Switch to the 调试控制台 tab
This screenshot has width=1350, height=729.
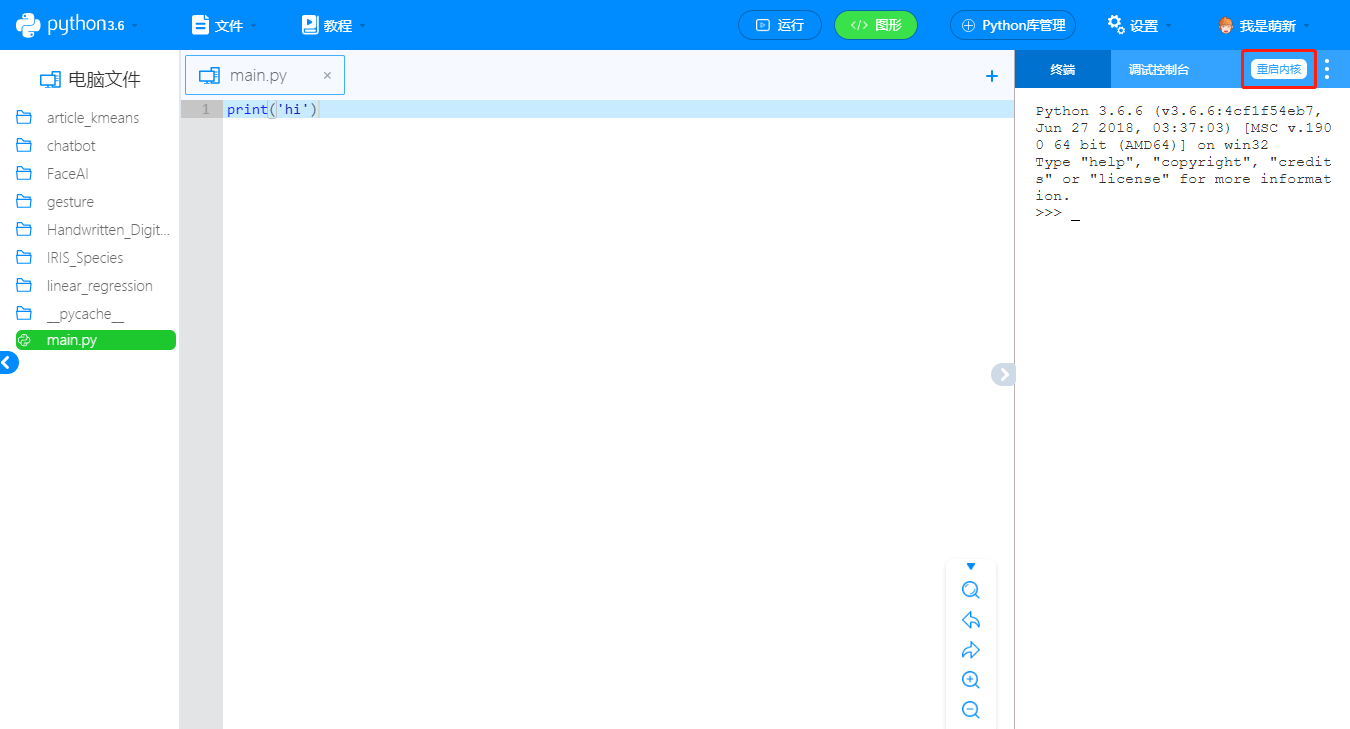pyautogui.click(x=1159, y=69)
